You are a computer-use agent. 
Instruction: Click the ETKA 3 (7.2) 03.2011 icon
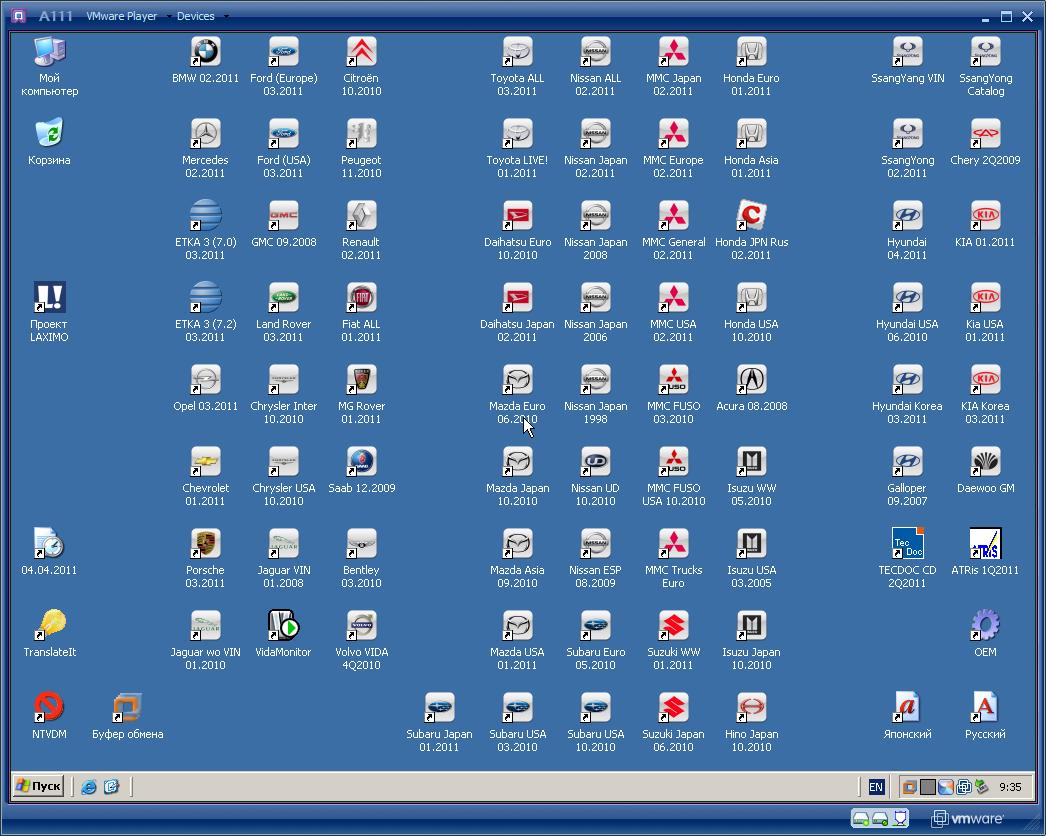point(205,298)
